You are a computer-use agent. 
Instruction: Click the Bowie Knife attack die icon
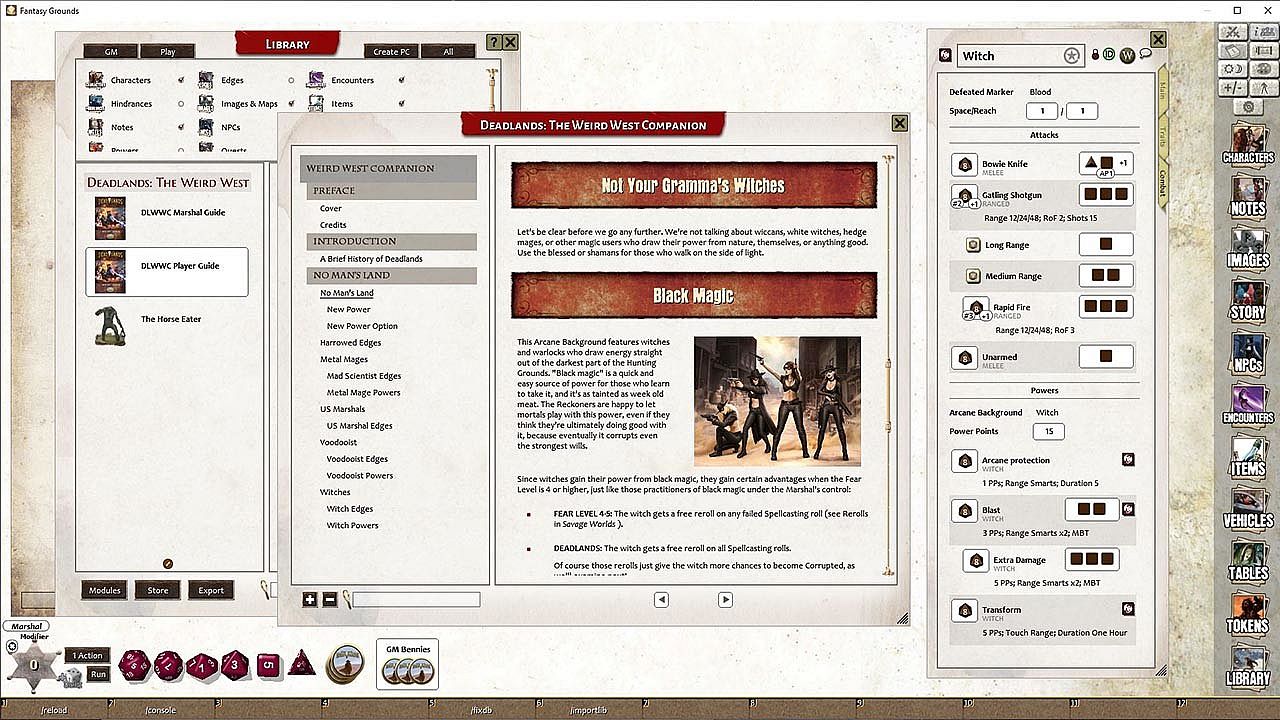[x=966, y=164]
